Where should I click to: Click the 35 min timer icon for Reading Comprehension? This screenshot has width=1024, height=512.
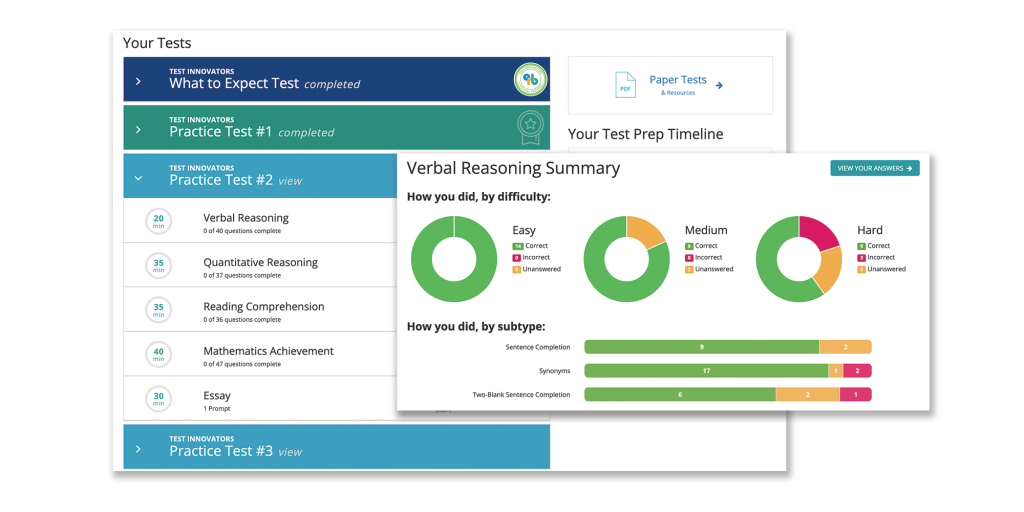point(158,311)
